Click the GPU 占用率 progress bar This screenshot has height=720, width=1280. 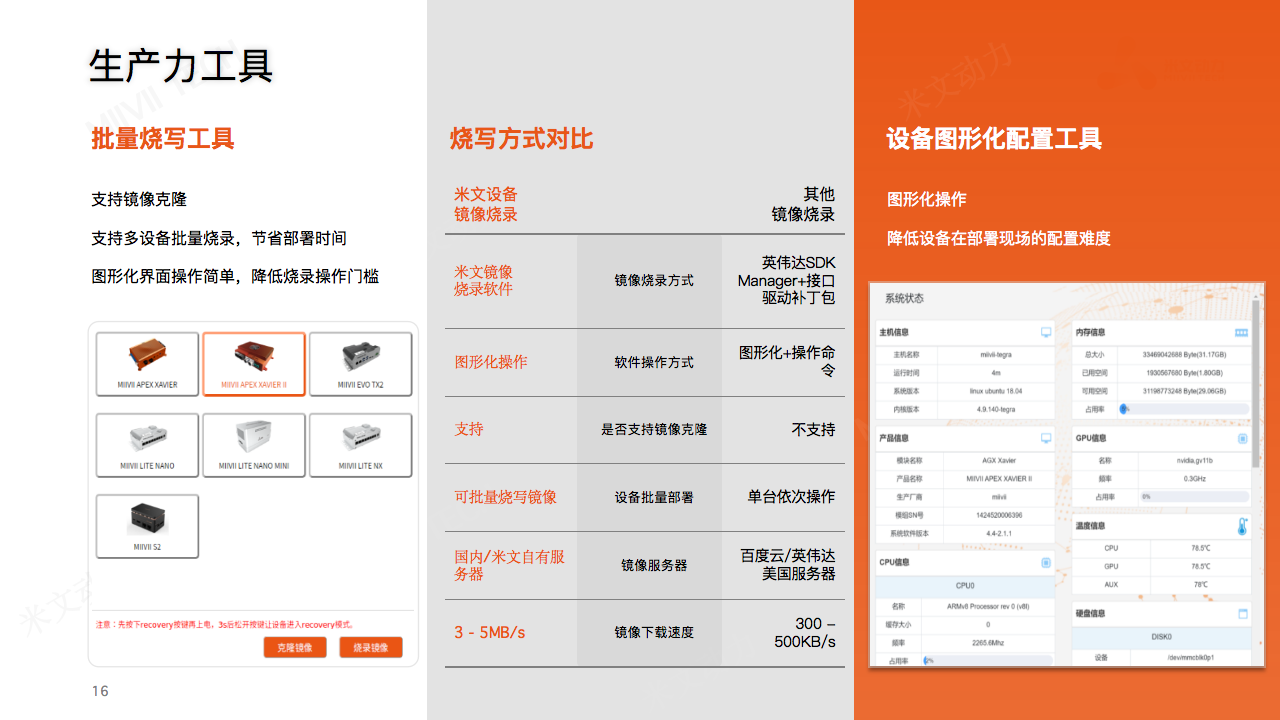[1194, 496]
